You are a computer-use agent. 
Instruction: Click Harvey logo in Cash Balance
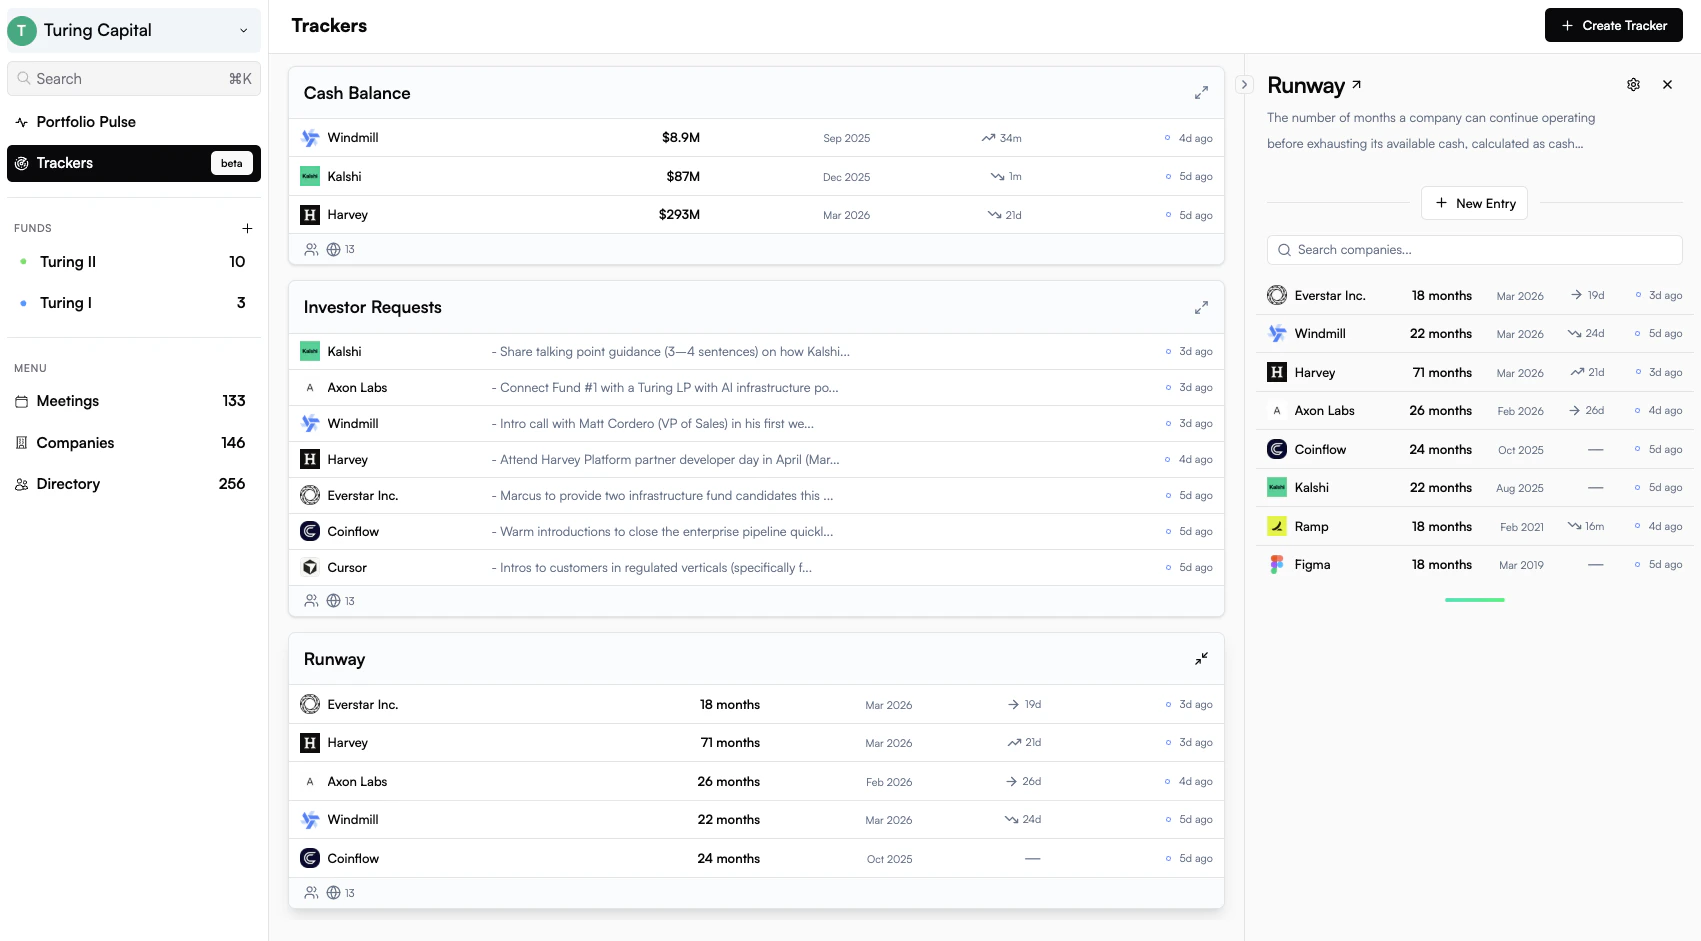coord(310,215)
